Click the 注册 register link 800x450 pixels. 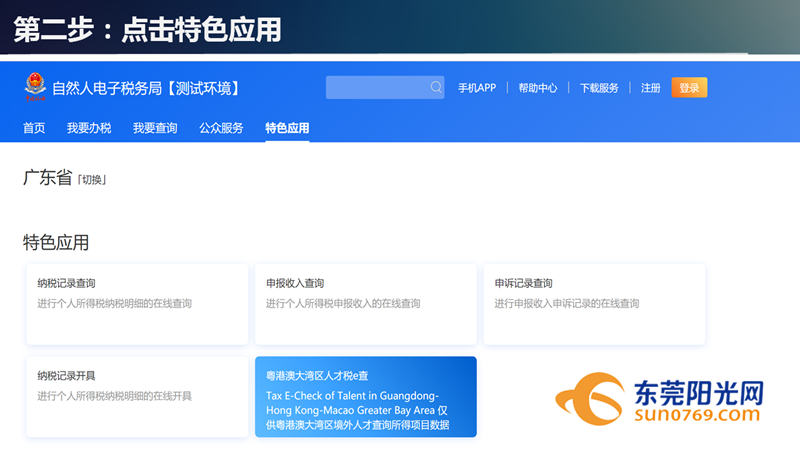(651, 88)
